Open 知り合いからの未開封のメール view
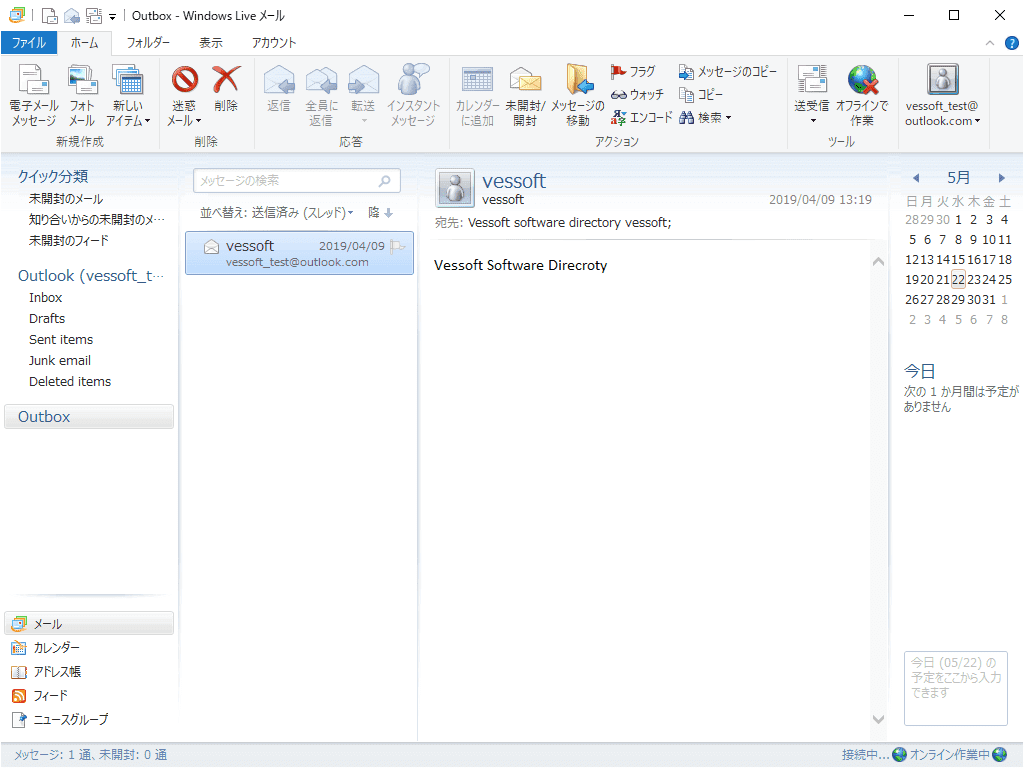Screen dimensions: 1024x768 [97, 219]
